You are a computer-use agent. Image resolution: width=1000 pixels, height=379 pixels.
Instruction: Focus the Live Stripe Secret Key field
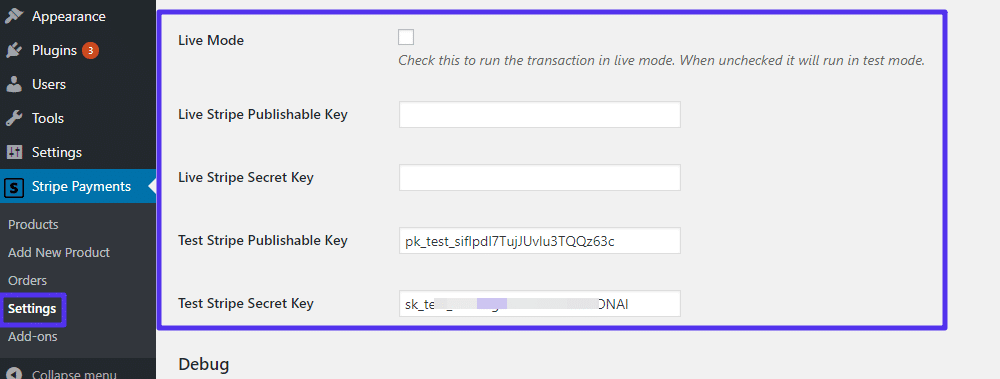click(540, 177)
